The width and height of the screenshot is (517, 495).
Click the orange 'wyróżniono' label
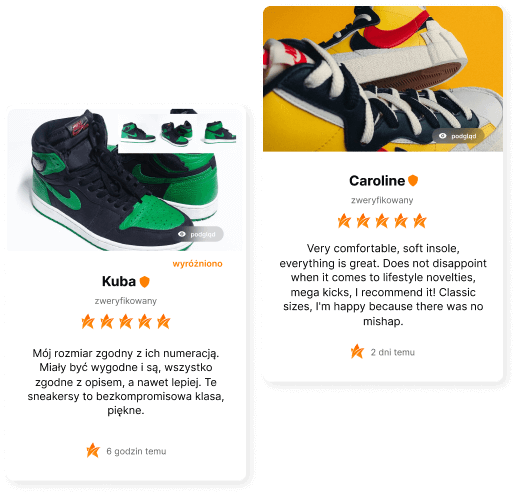197,264
